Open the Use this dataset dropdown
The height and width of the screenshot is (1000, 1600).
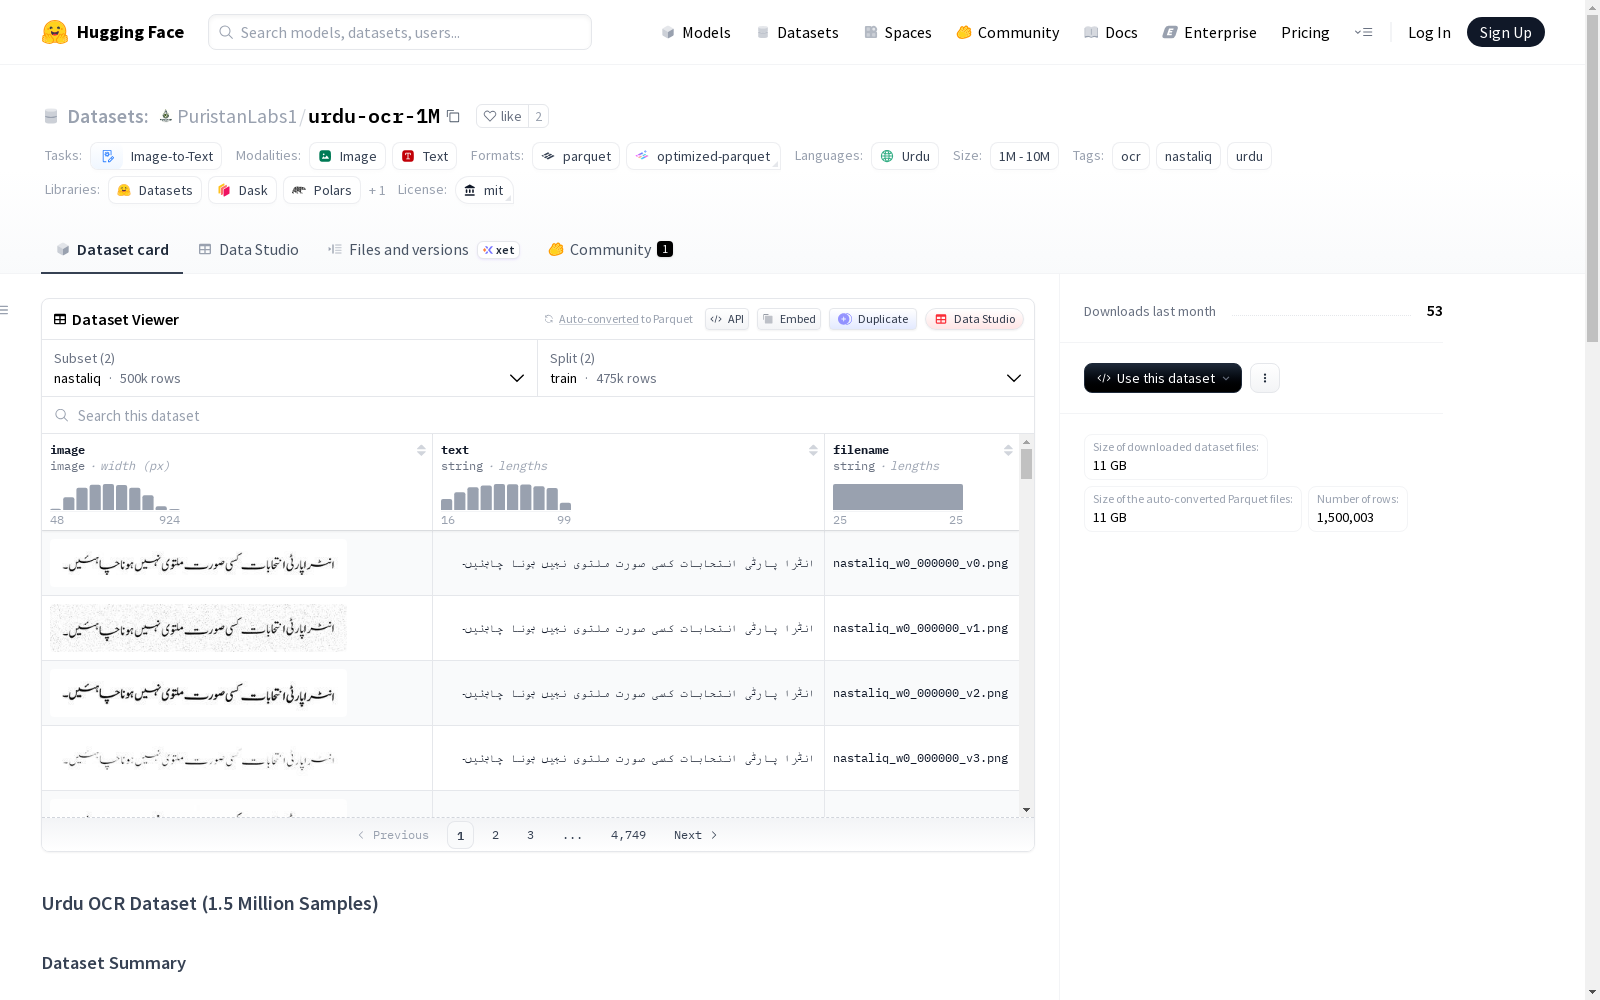pyautogui.click(x=1163, y=378)
